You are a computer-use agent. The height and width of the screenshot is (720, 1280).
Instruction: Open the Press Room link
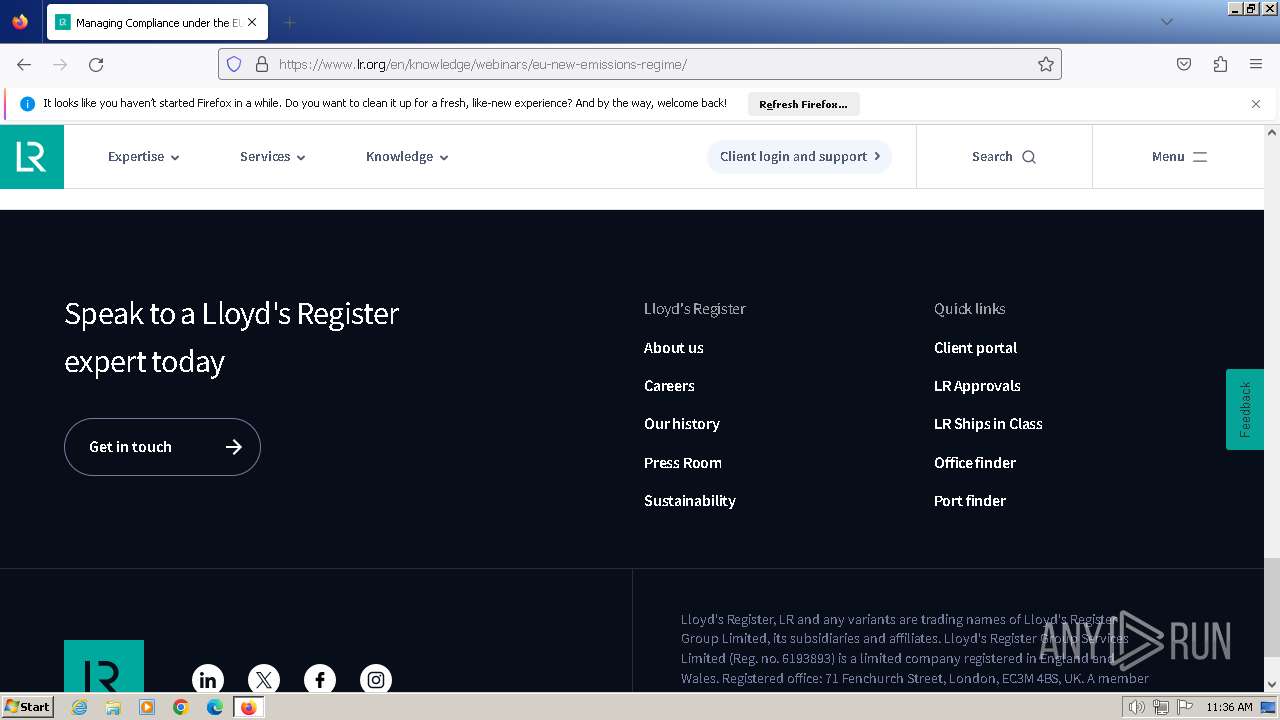[x=683, y=463]
